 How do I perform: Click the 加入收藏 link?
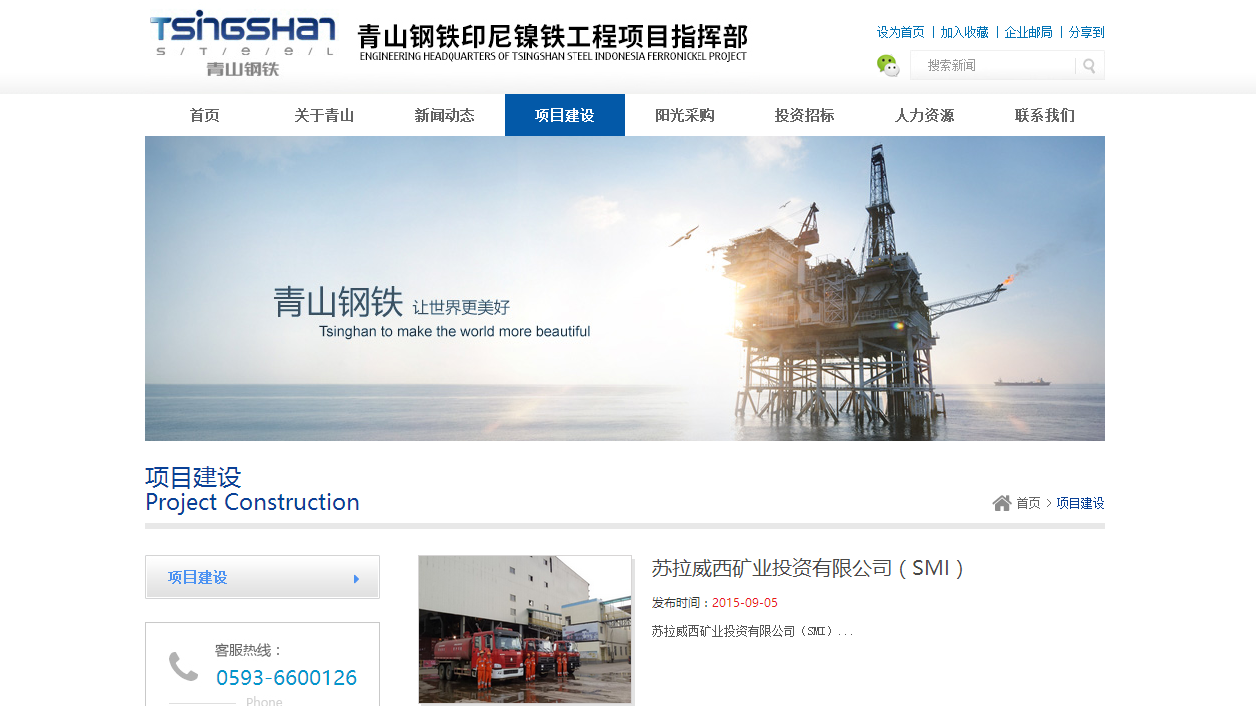(x=965, y=32)
